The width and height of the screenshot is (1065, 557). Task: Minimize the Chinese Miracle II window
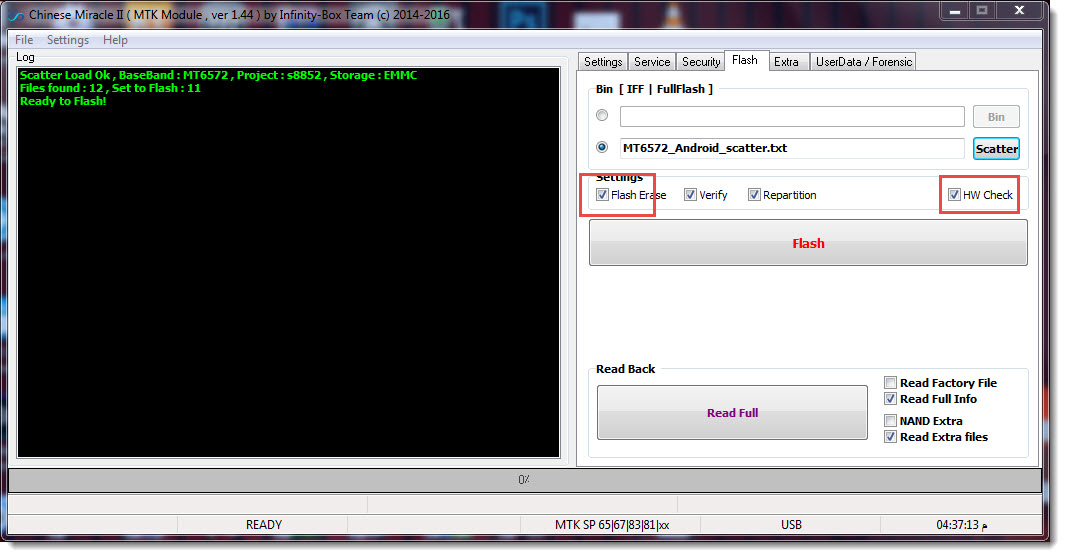(955, 11)
